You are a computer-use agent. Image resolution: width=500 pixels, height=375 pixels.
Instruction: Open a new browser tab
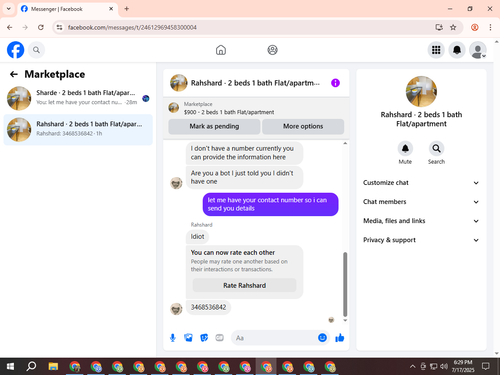pyautogui.click(x=127, y=9)
